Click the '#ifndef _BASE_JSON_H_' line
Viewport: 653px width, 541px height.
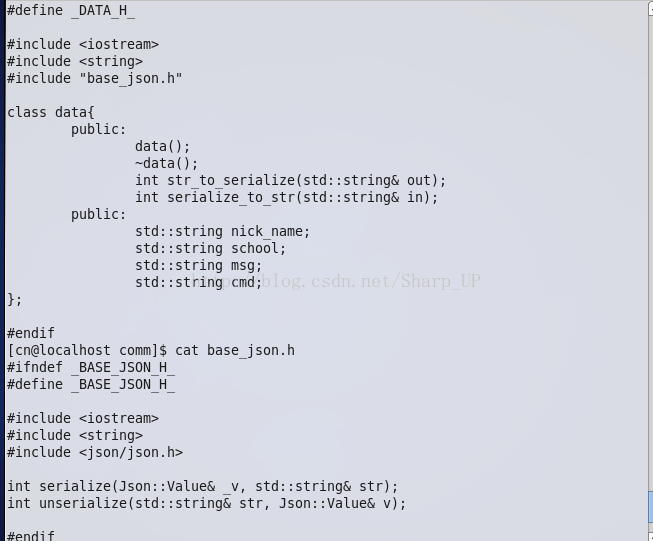coord(91,368)
